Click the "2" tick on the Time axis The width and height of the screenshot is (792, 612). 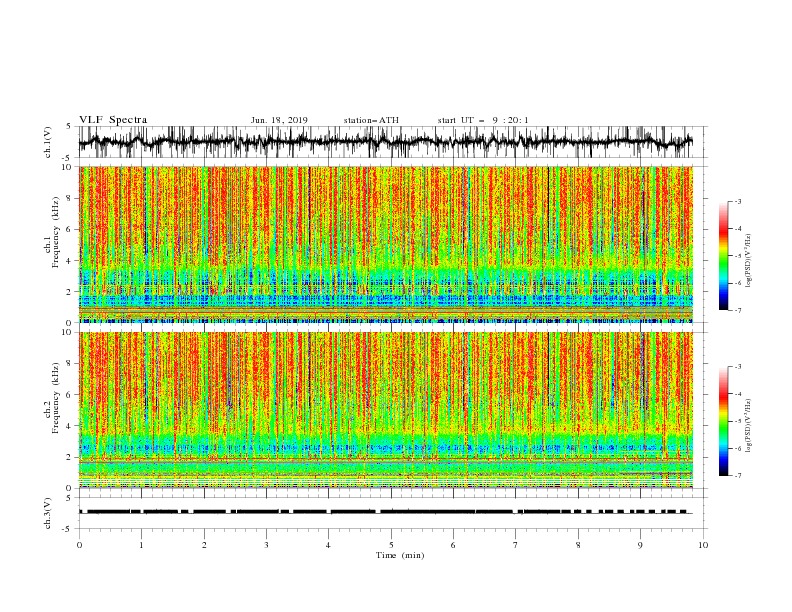click(204, 545)
